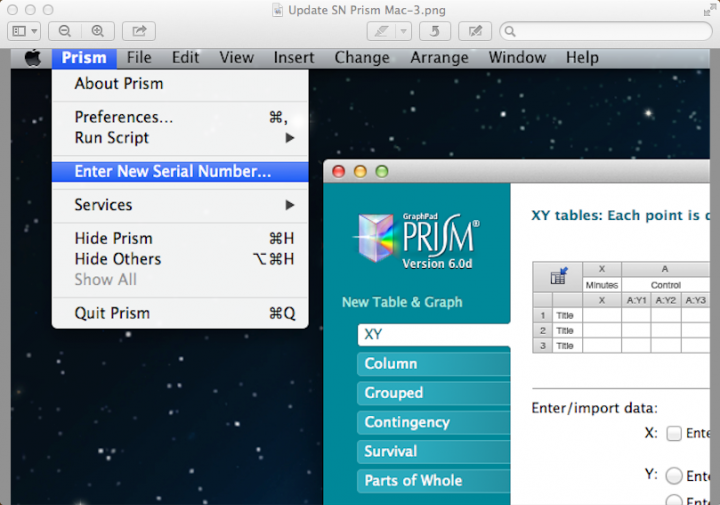Screen dimensions: 720x505
Task: Click the table import icon in sample table
Action: click(558, 276)
